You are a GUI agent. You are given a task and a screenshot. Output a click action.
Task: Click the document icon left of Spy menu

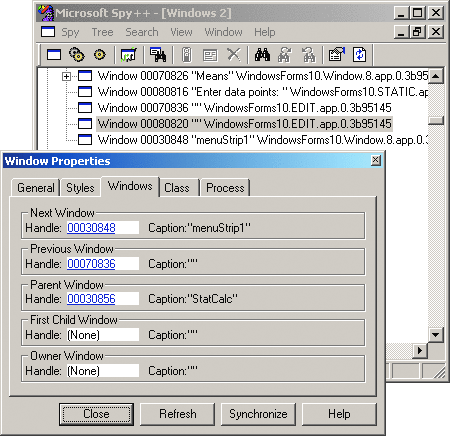click(48, 32)
